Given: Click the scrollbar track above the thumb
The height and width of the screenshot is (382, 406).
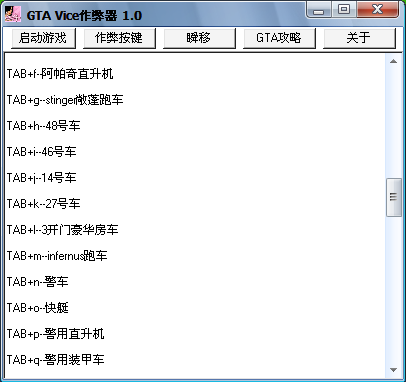Looking at the screenshot, I should pos(393,123).
